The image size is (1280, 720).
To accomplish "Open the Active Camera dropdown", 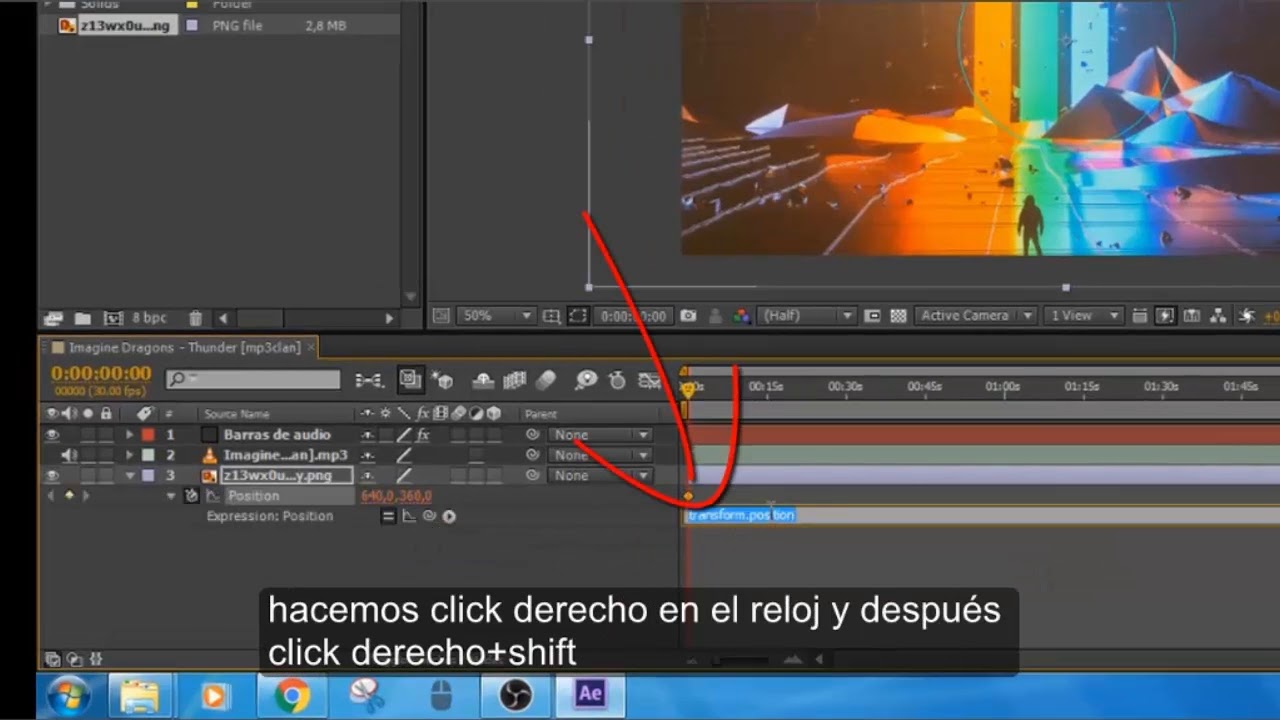I will [x=975, y=316].
